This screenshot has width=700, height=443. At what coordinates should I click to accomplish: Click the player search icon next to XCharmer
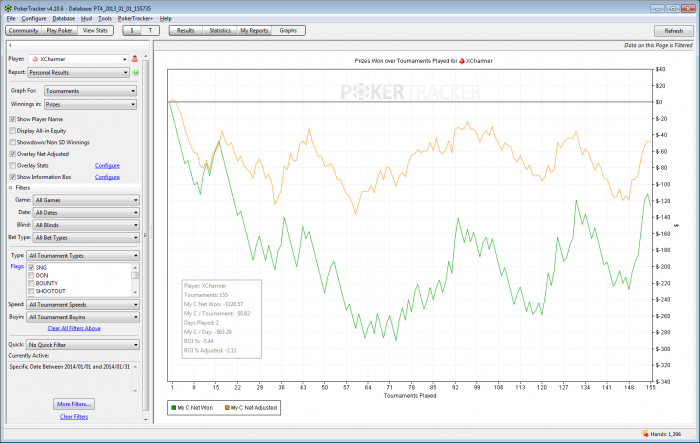tap(135, 59)
